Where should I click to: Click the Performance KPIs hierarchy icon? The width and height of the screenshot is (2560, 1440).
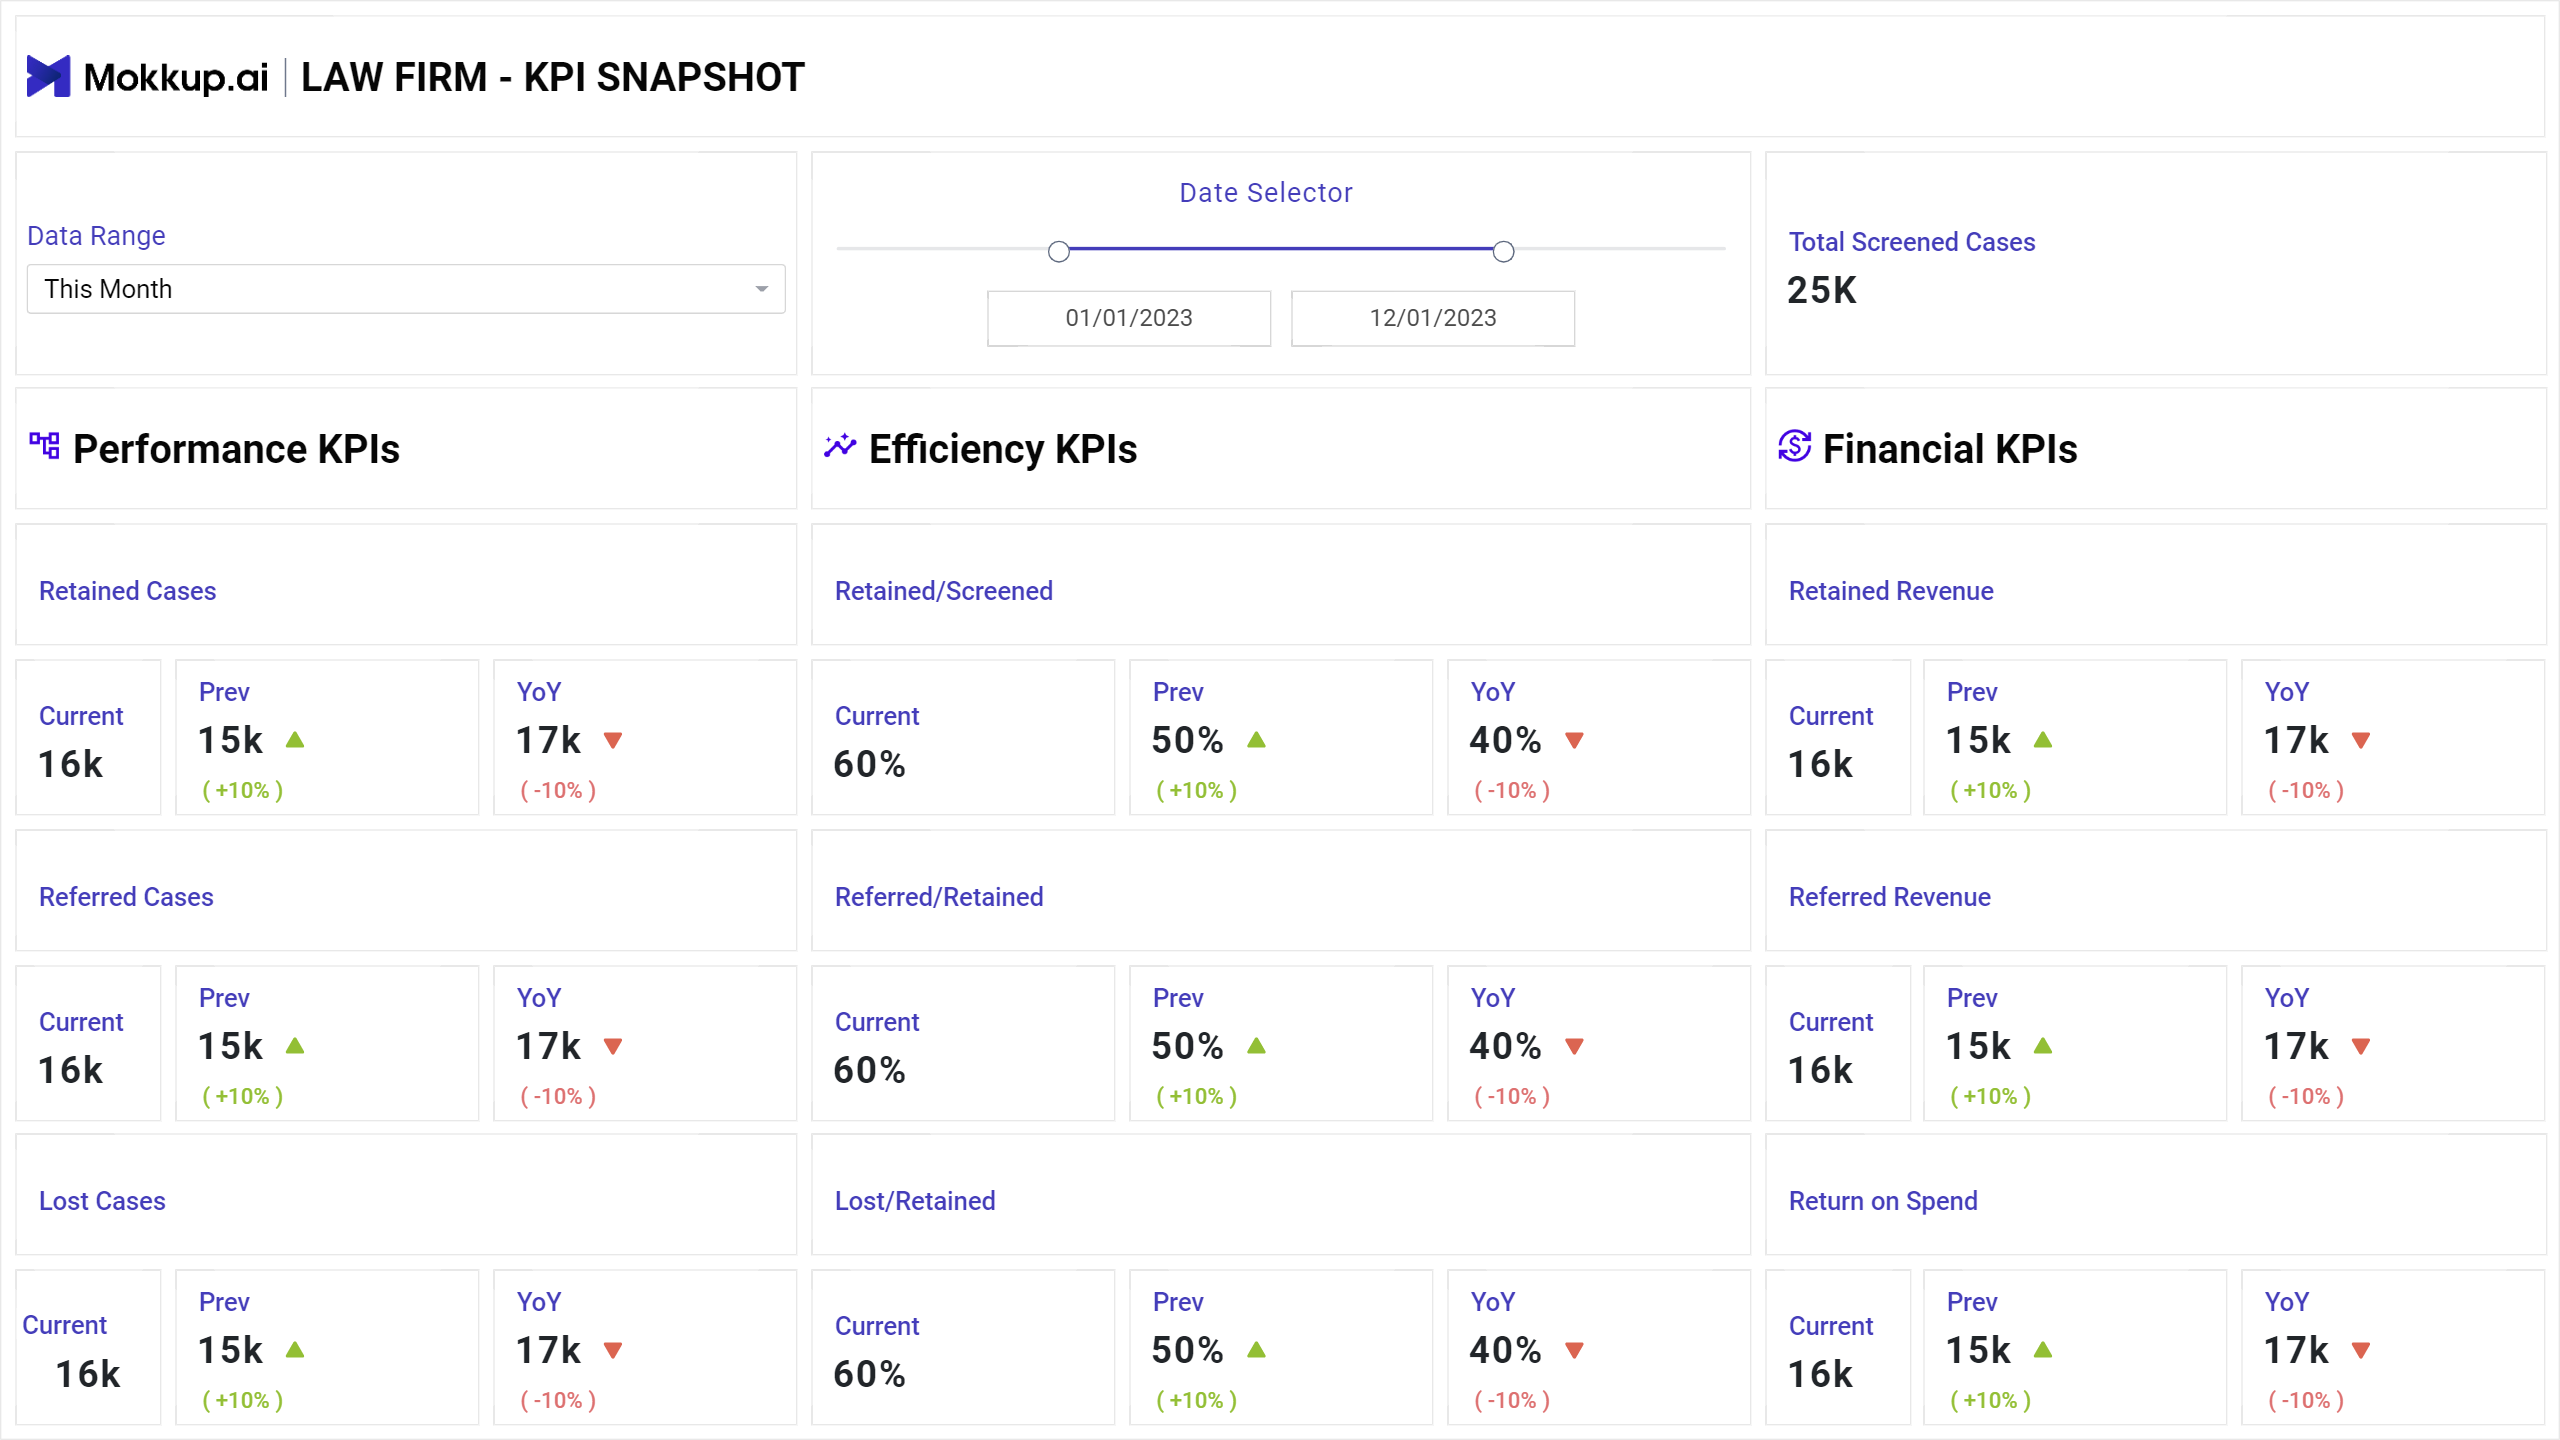point(44,446)
